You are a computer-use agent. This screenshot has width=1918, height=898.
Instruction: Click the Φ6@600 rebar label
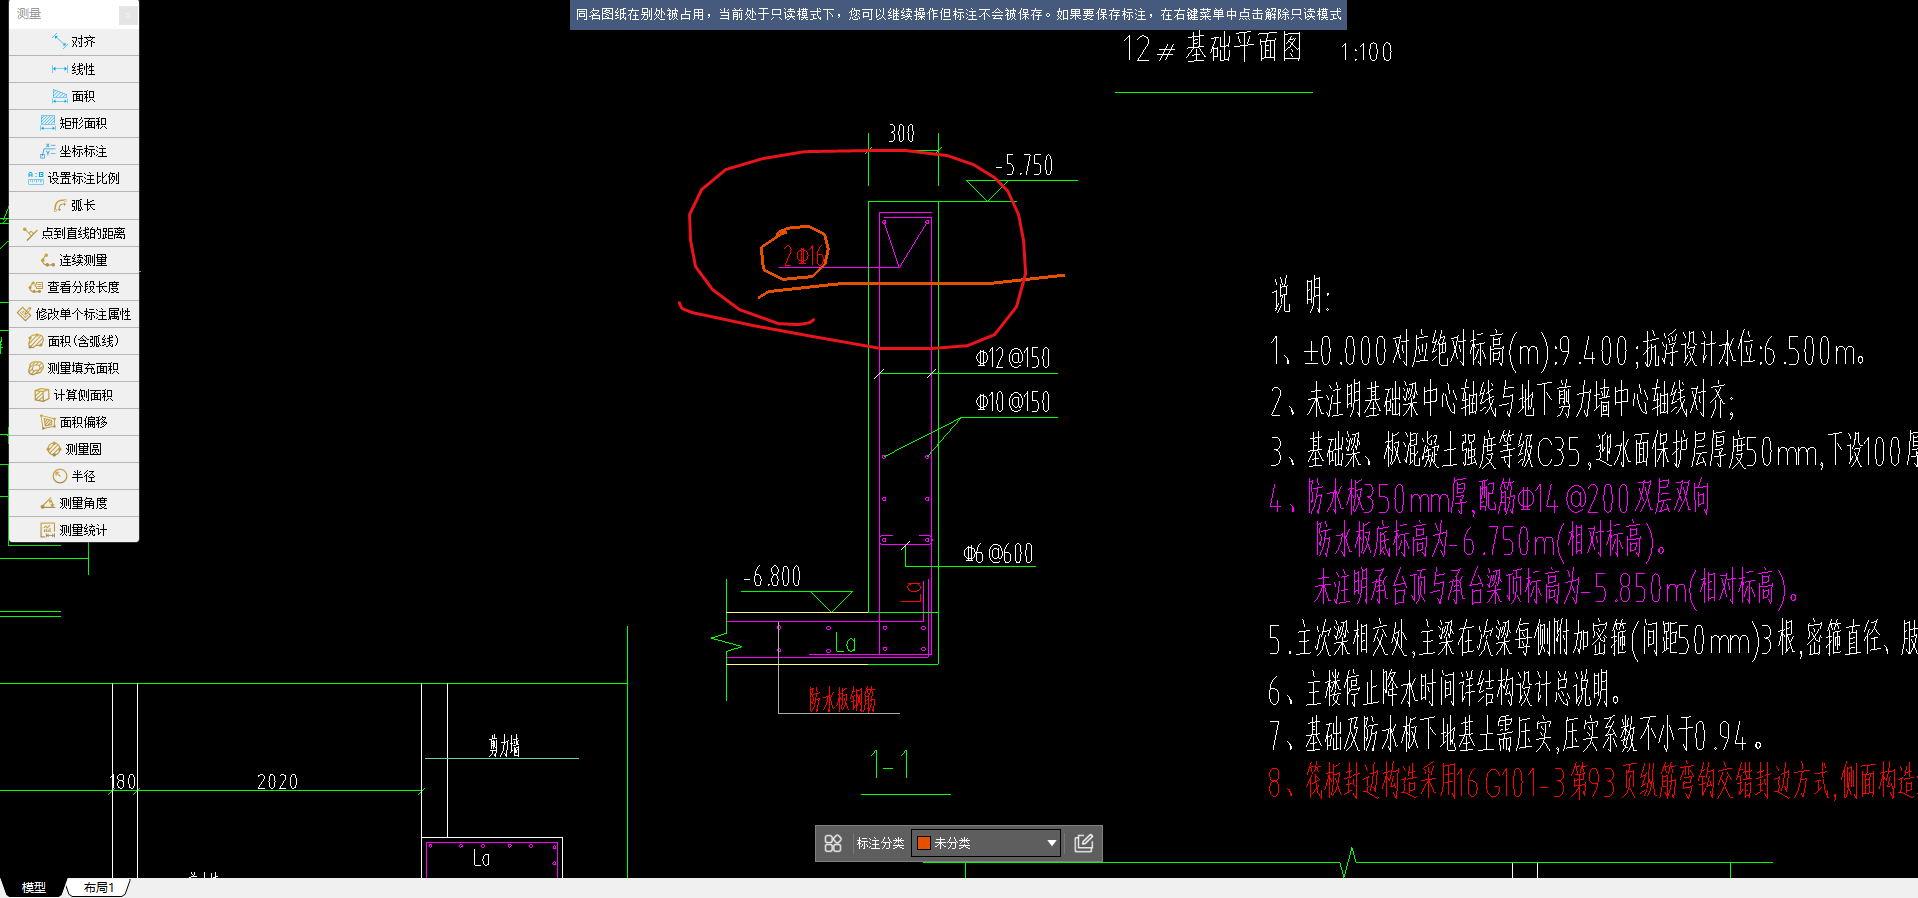pyautogui.click(x=998, y=554)
